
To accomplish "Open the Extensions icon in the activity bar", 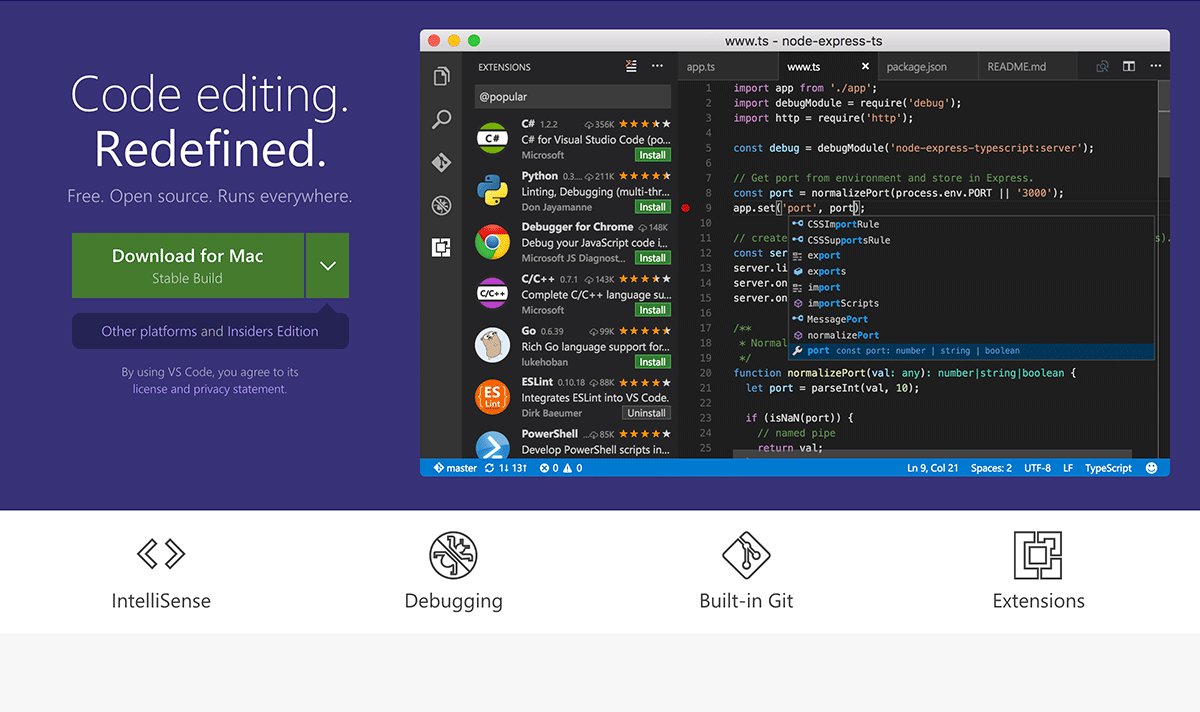I will coord(441,247).
